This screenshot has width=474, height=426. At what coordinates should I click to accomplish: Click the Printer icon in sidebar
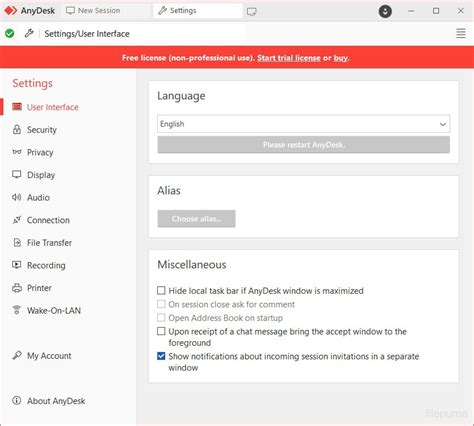click(17, 288)
